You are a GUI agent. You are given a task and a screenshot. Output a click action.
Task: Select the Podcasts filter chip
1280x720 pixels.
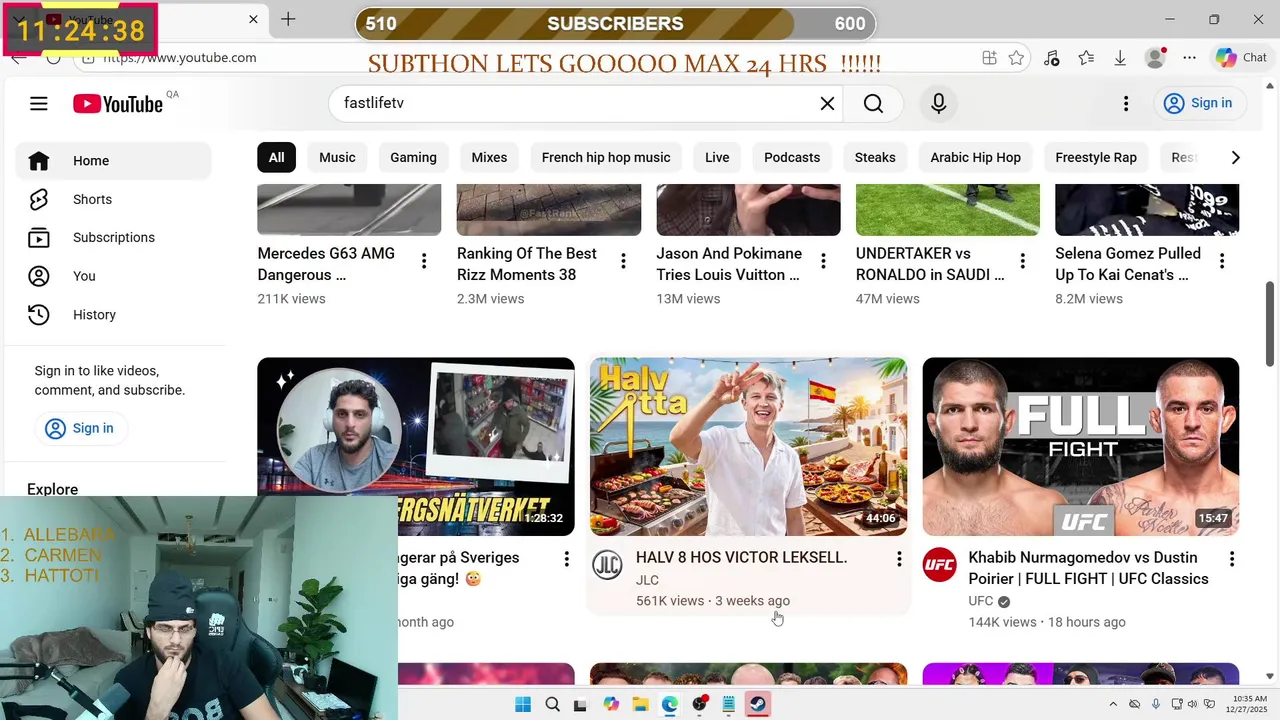792,157
